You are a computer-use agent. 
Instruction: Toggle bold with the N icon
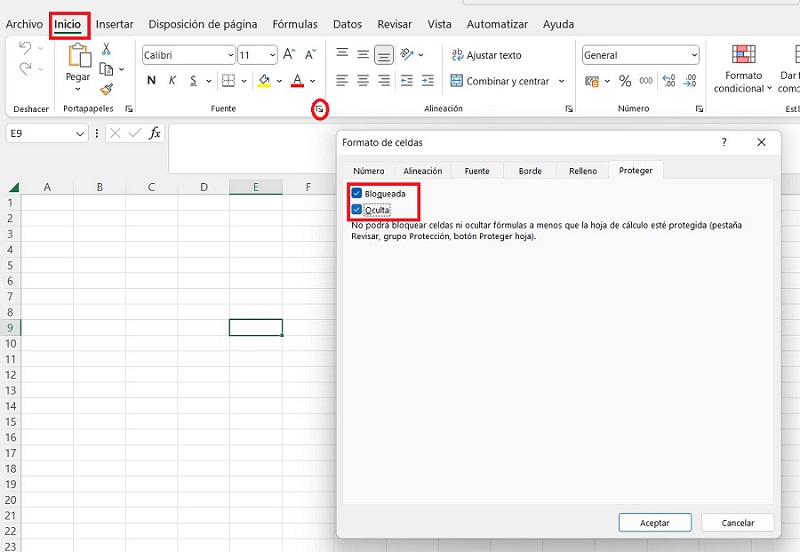(151, 81)
